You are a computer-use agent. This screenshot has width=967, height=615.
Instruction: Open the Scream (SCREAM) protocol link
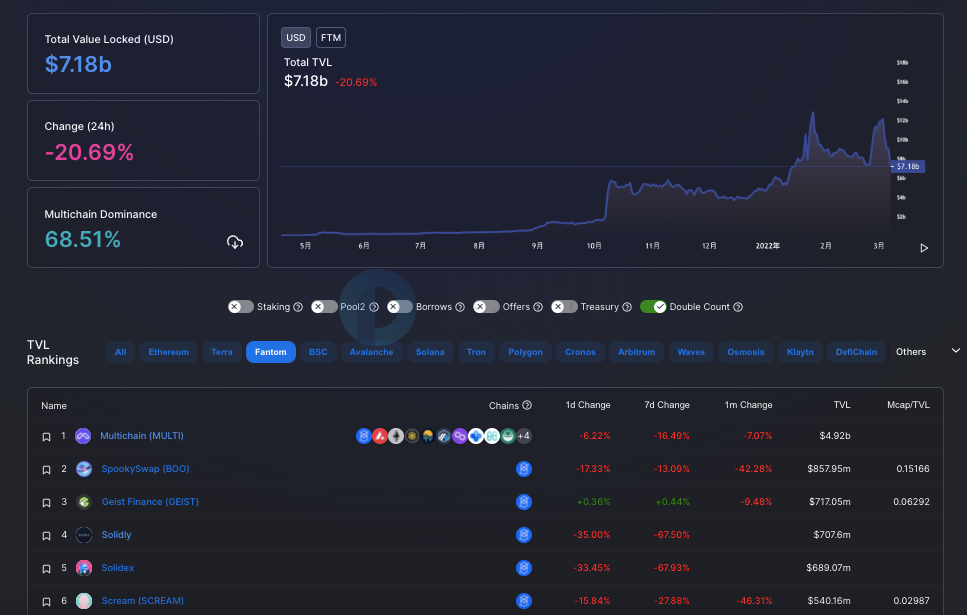pyautogui.click(x=142, y=601)
